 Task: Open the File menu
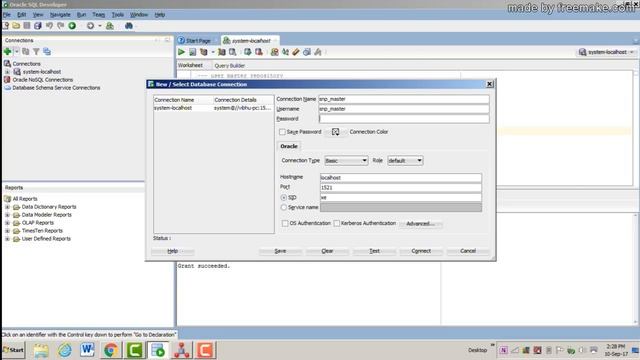(x=7, y=15)
